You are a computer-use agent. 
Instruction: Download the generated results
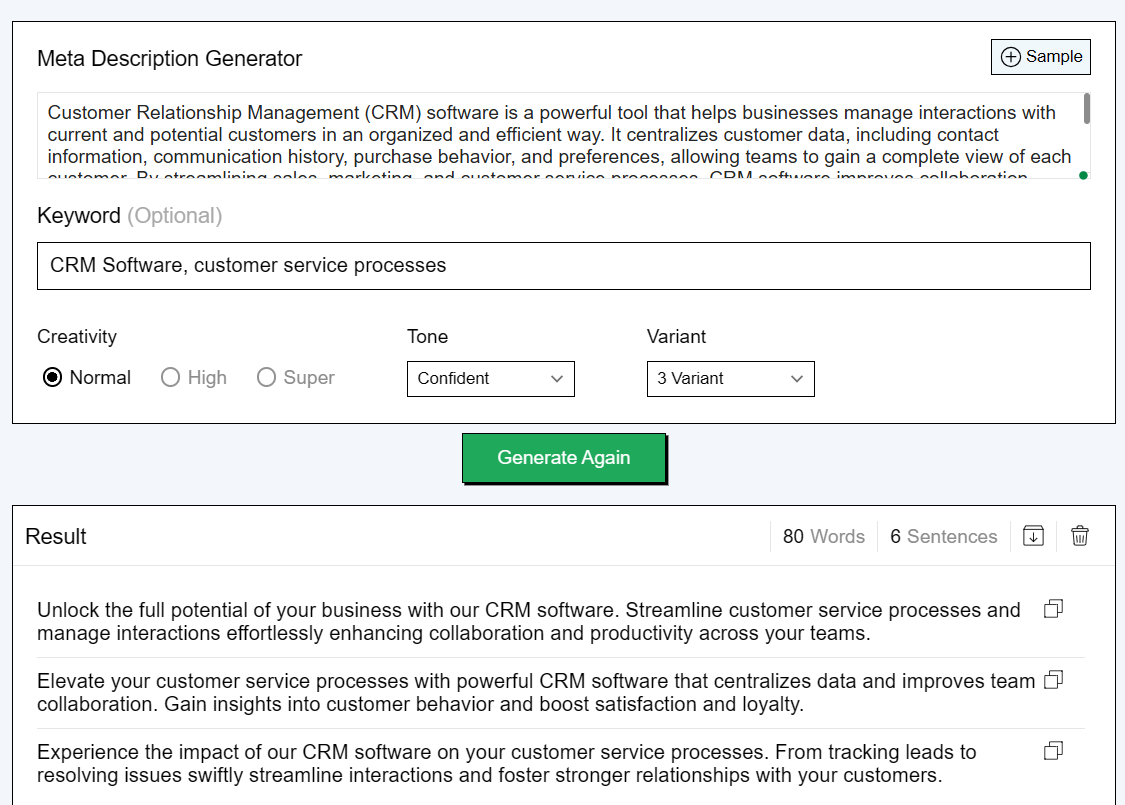pos(1033,536)
